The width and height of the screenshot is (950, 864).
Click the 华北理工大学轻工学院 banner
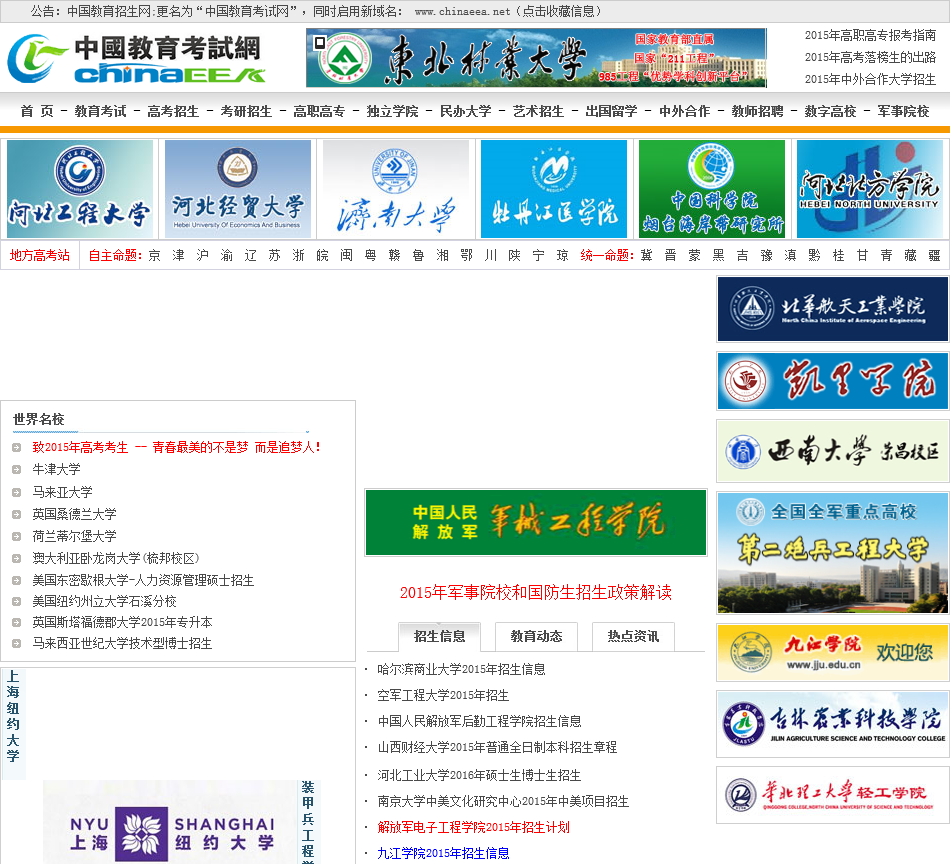coord(832,795)
